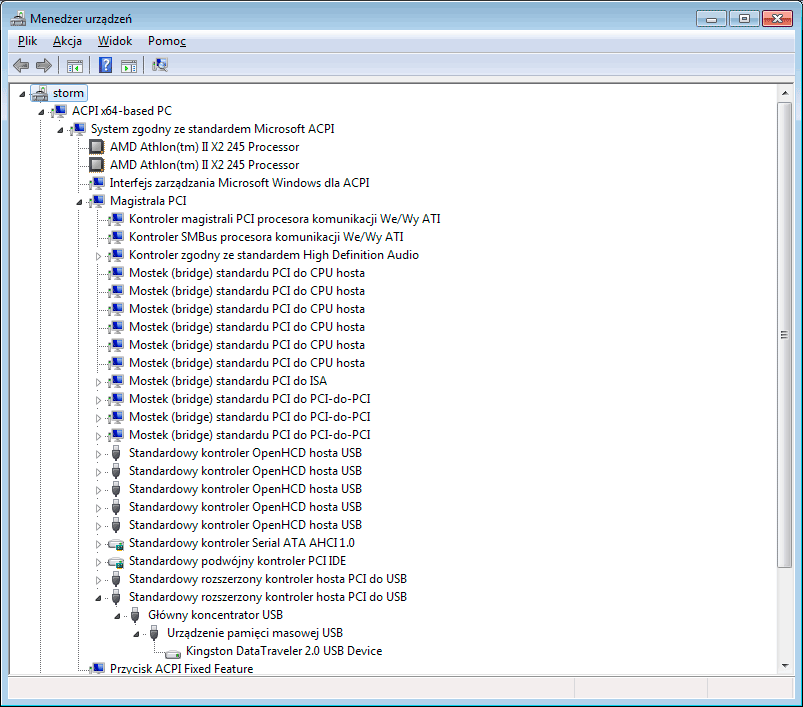Click the Magistrala PCI device icon
This screenshot has width=803, height=707.
(x=97, y=201)
